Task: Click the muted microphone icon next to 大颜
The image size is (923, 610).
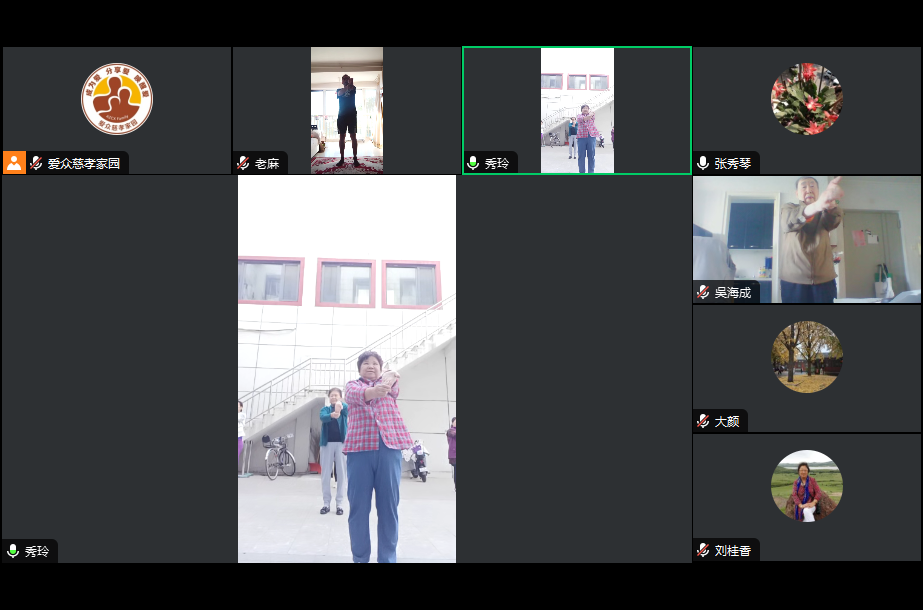Action: [704, 421]
